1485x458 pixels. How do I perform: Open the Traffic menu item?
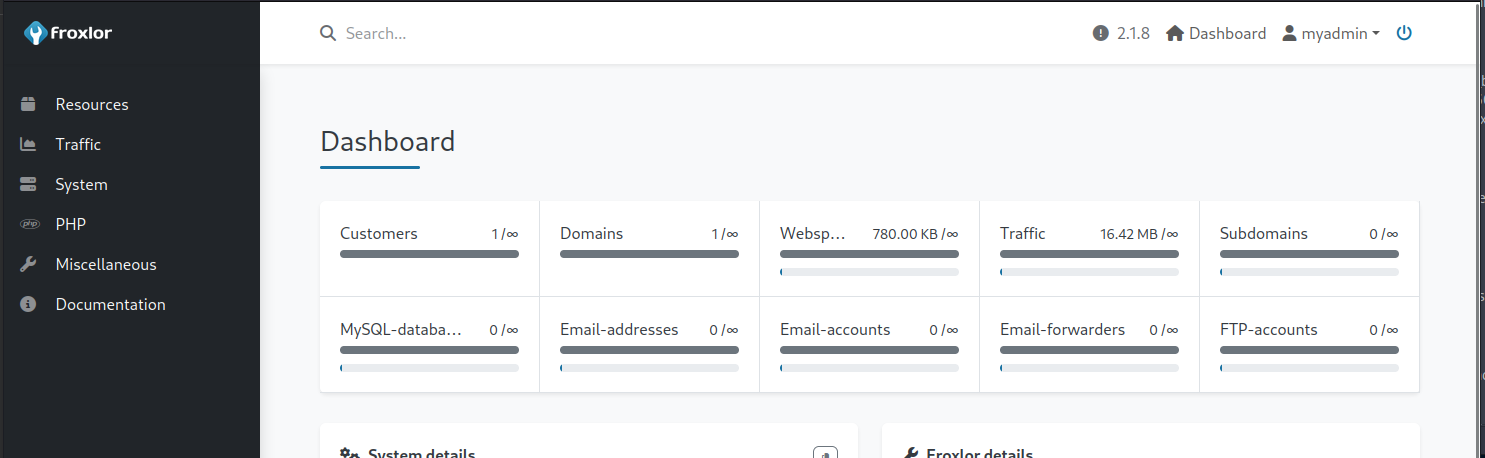pyautogui.click(x=78, y=144)
